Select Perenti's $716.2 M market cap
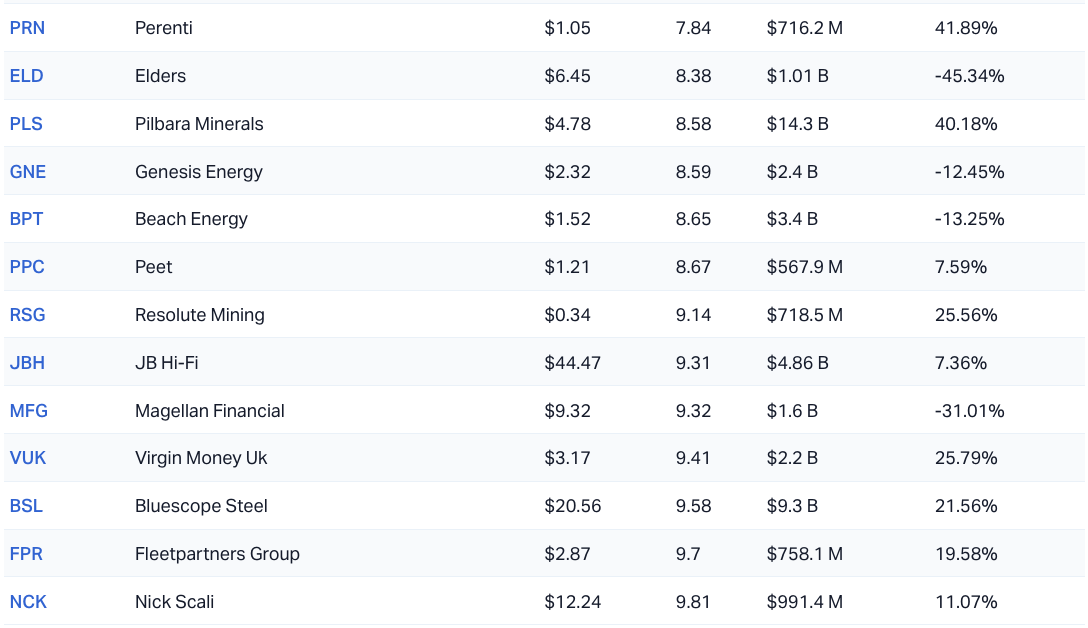The image size is (1088, 628). pyautogui.click(x=804, y=28)
